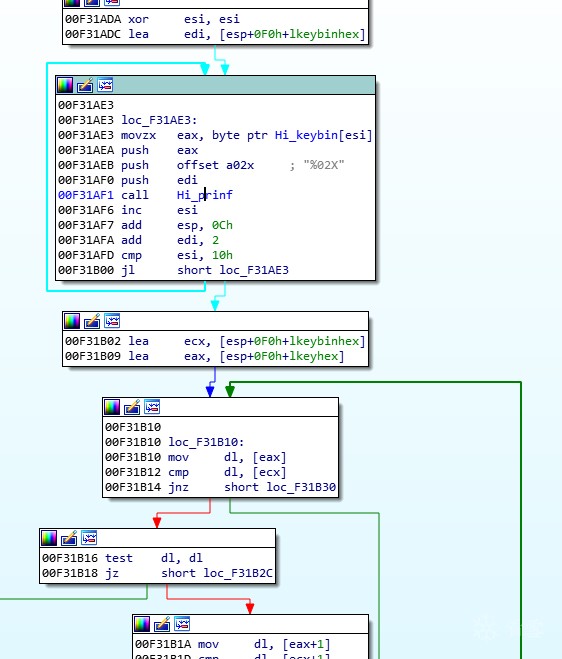562x659 pixels.
Task: Select 'add esp, 0Ch' instruction
Action: pyautogui.click(x=145, y=225)
